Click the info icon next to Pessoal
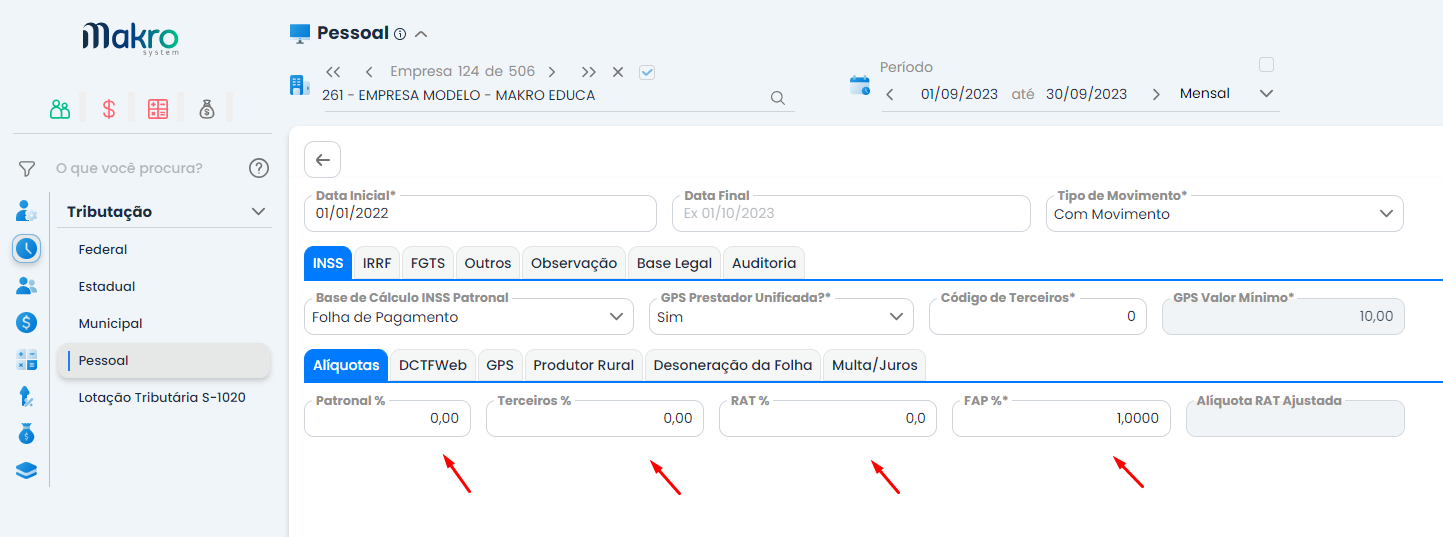 [x=400, y=34]
